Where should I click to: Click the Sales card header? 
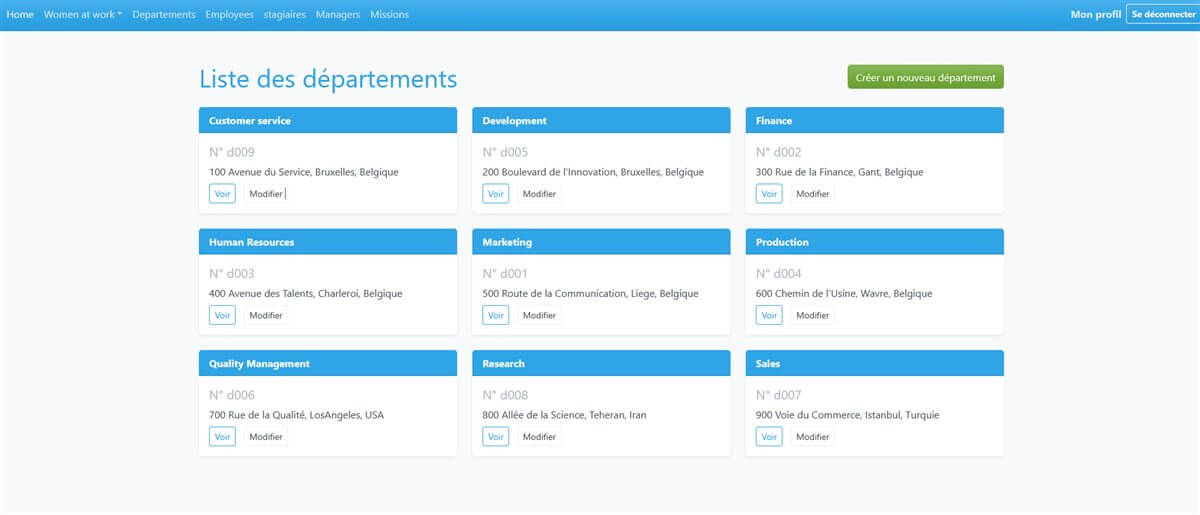pos(874,364)
